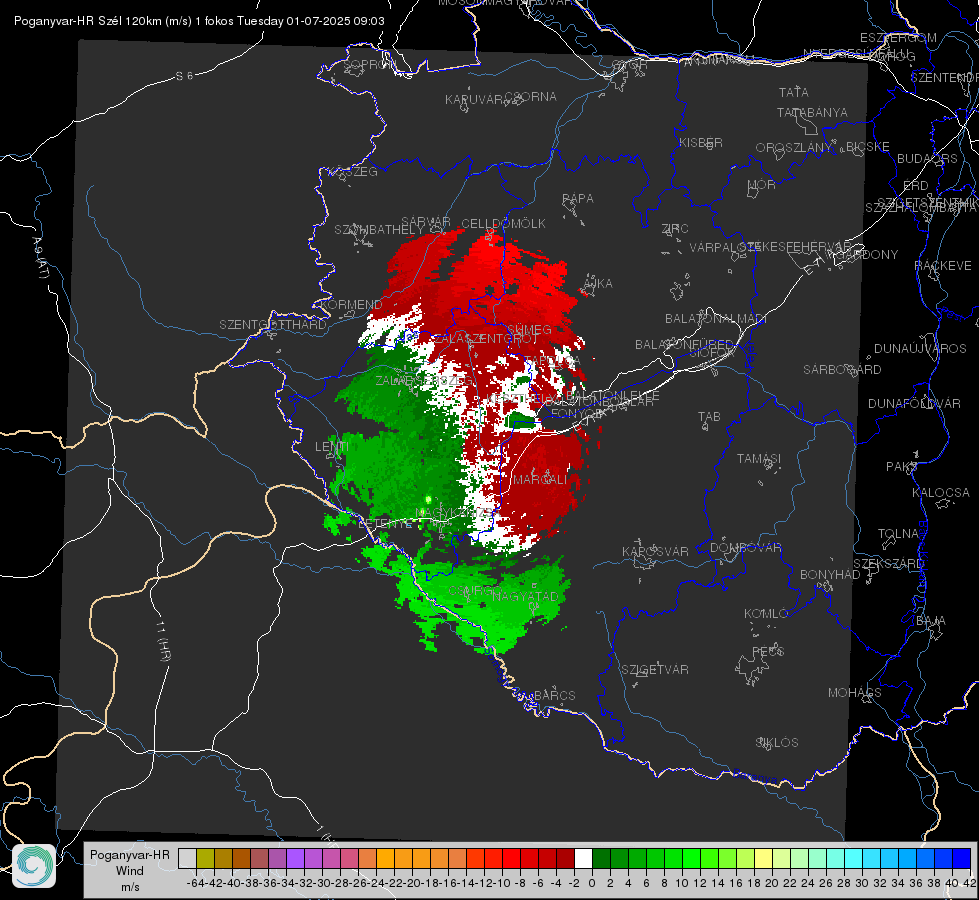
Task: Click the OROSZLANY city label
Action: [794, 147]
